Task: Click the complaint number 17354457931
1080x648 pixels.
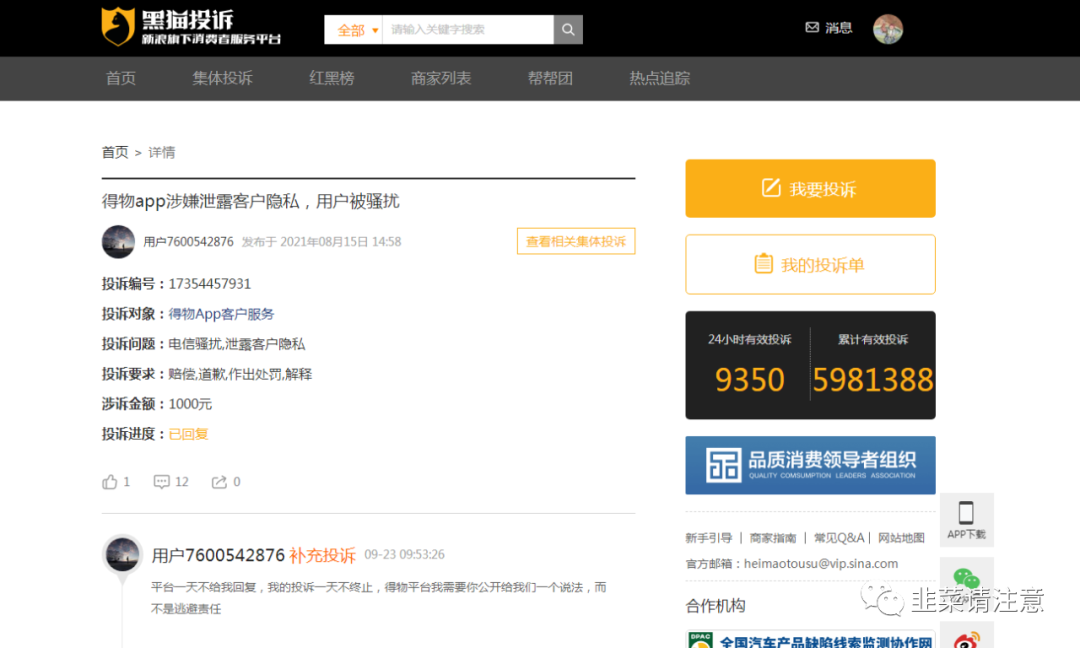Action: pyautogui.click(x=209, y=284)
